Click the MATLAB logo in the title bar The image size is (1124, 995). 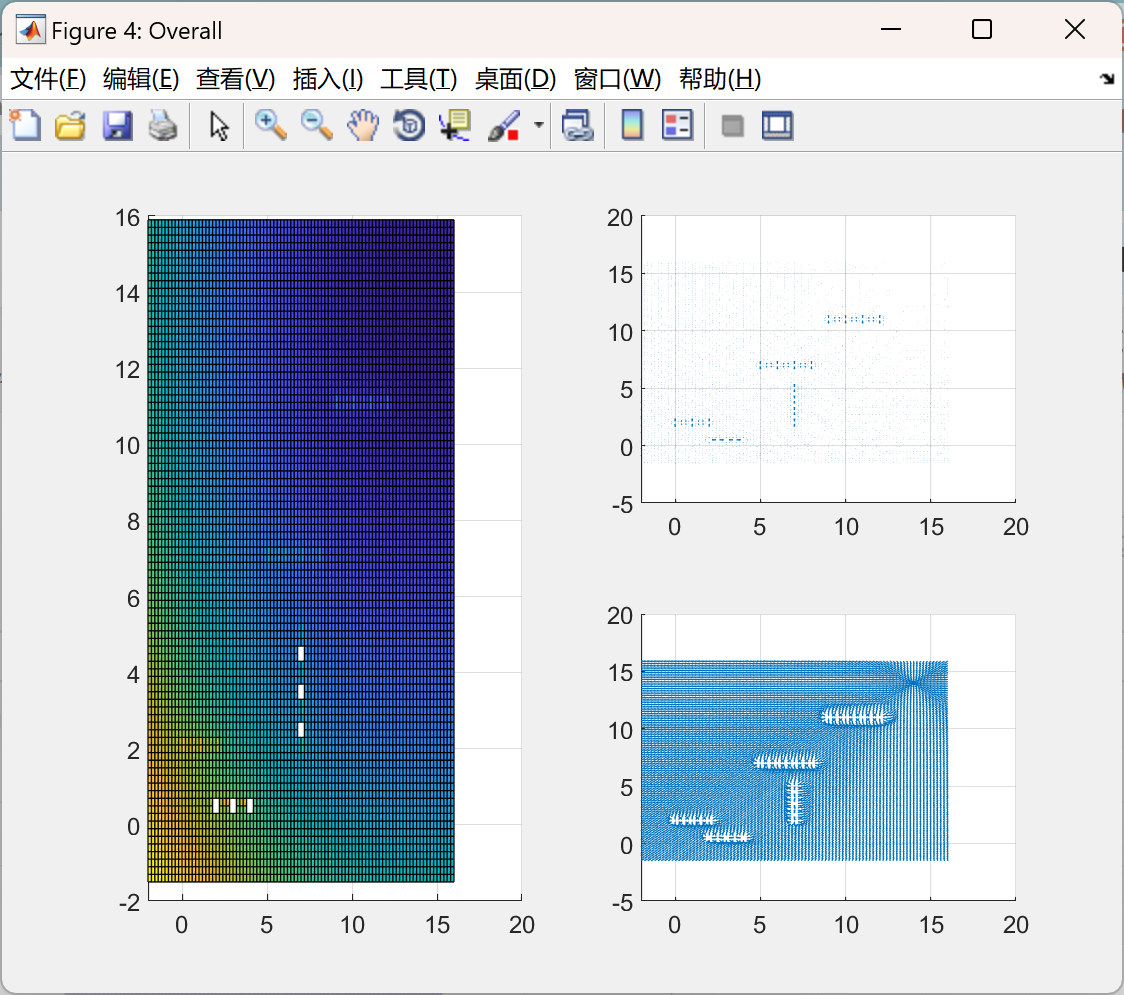(31, 30)
